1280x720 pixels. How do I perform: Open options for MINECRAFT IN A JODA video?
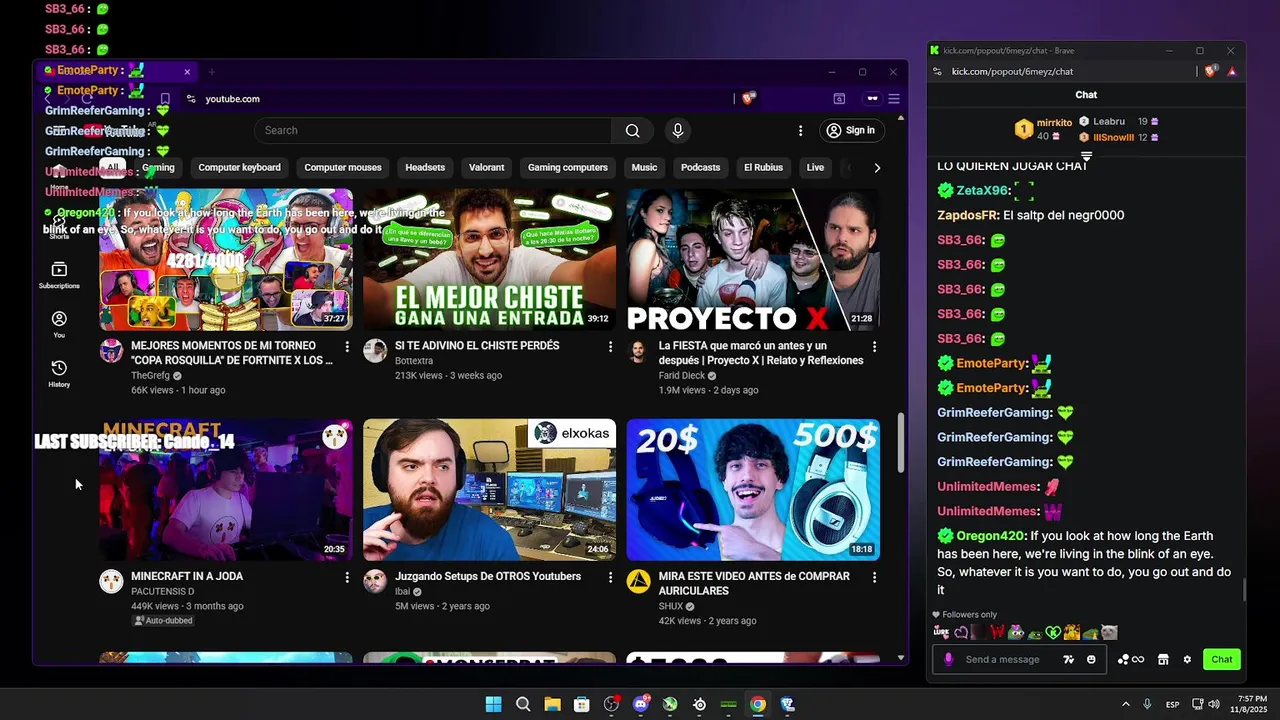(347, 577)
